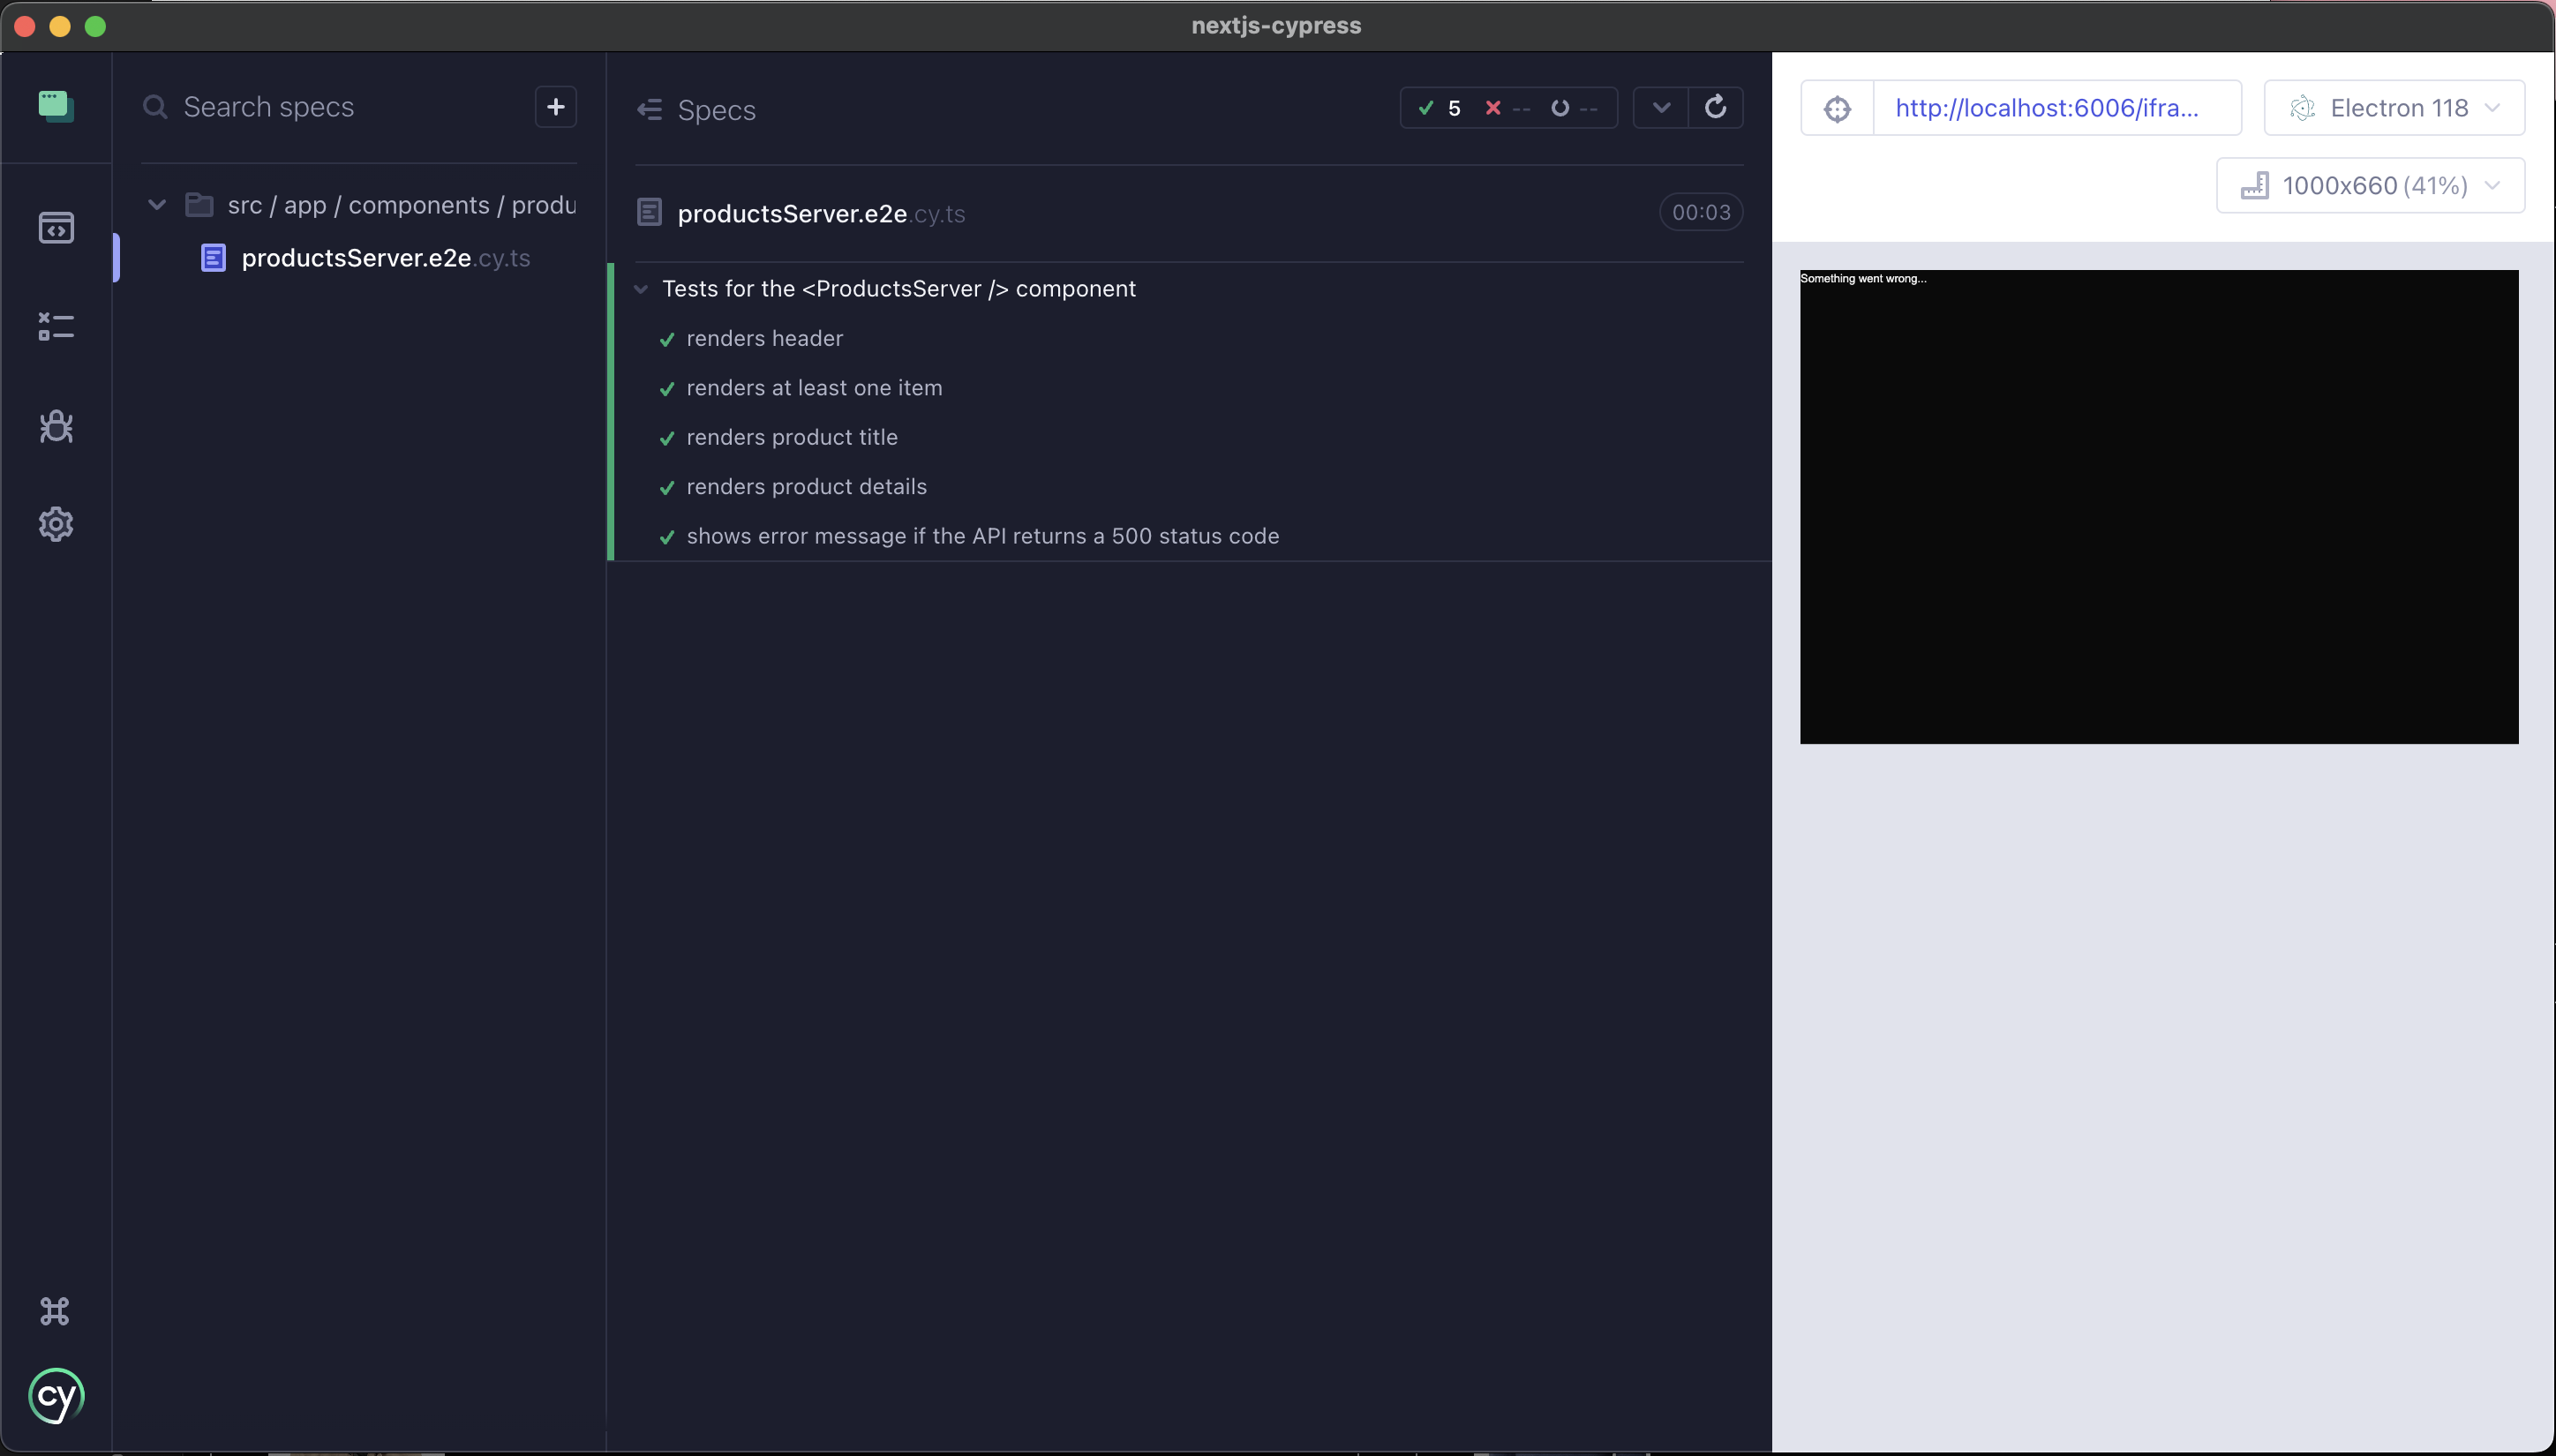This screenshot has height=1456, width=2556.
Task: Collapse the src/app/components folder chevron
Action: coord(157,205)
